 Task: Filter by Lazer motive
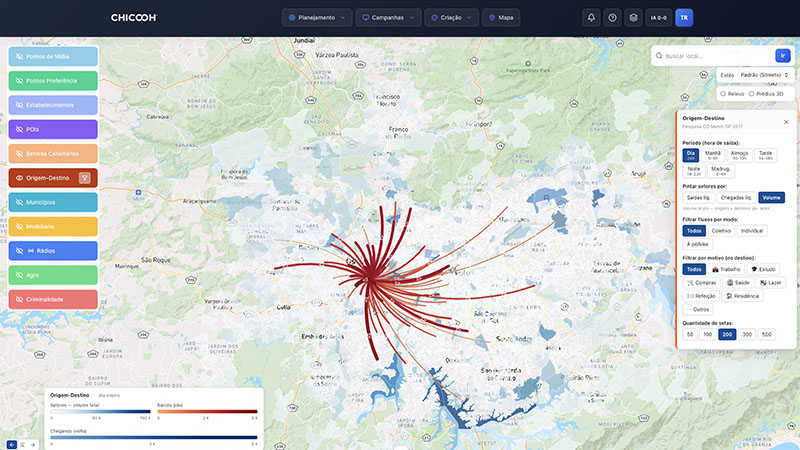click(x=770, y=283)
